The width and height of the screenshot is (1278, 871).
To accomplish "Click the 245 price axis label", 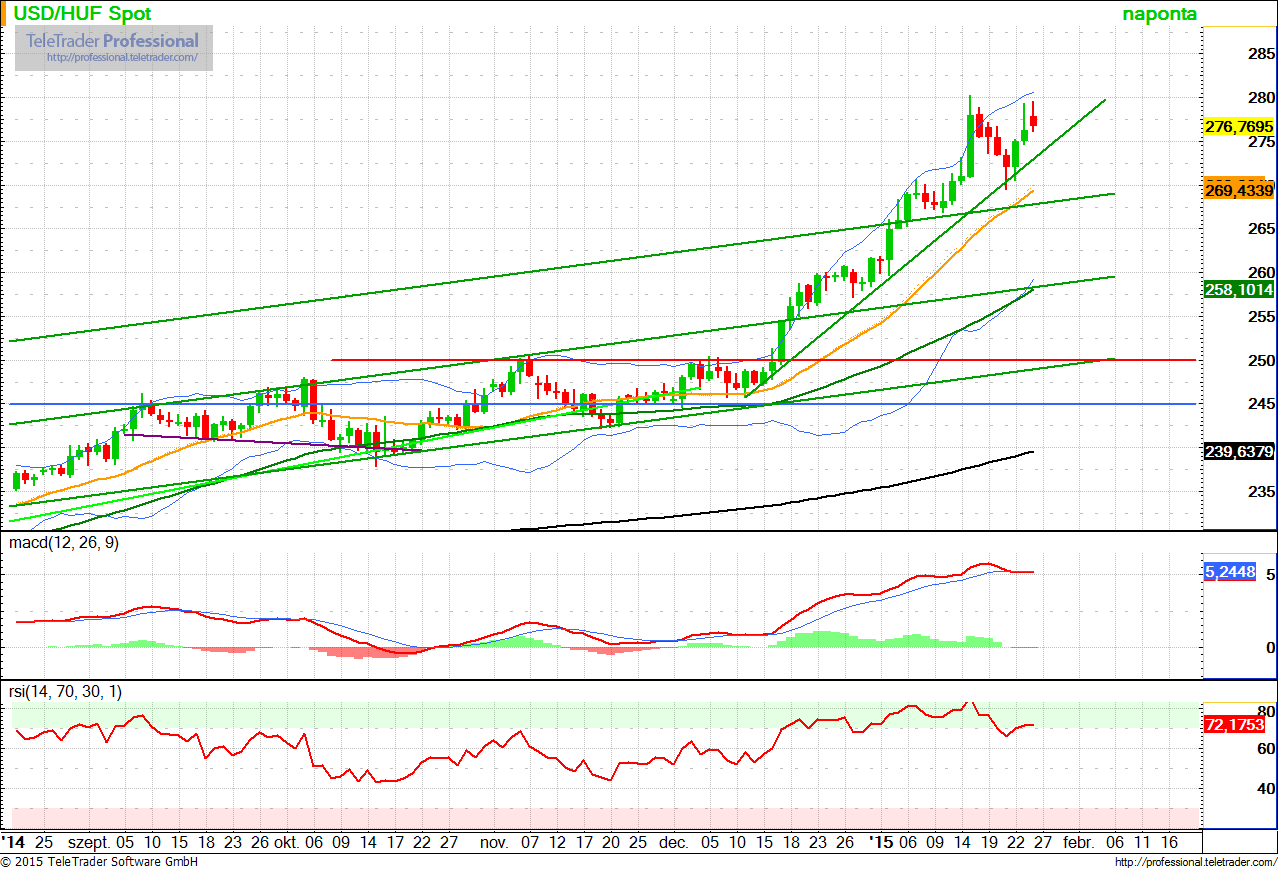I will click(x=1261, y=404).
